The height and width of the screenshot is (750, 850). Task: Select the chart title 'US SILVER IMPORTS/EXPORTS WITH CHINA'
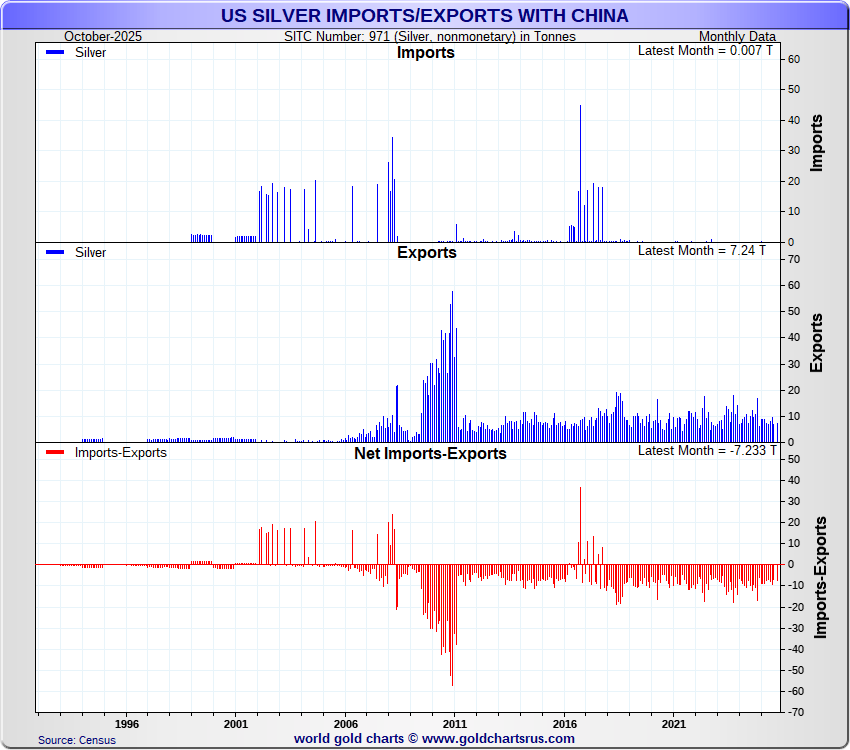pos(425,15)
